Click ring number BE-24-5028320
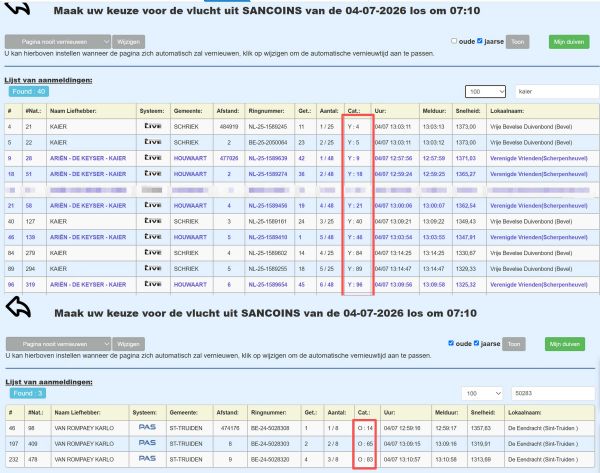The height and width of the screenshot is (473, 600). [270, 459]
